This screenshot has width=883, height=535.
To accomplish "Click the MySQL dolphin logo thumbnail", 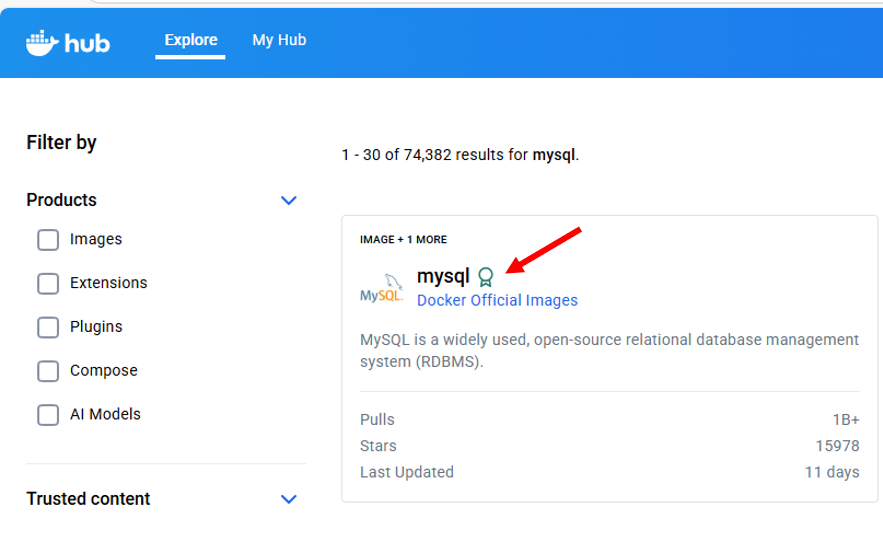I will pyautogui.click(x=382, y=288).
